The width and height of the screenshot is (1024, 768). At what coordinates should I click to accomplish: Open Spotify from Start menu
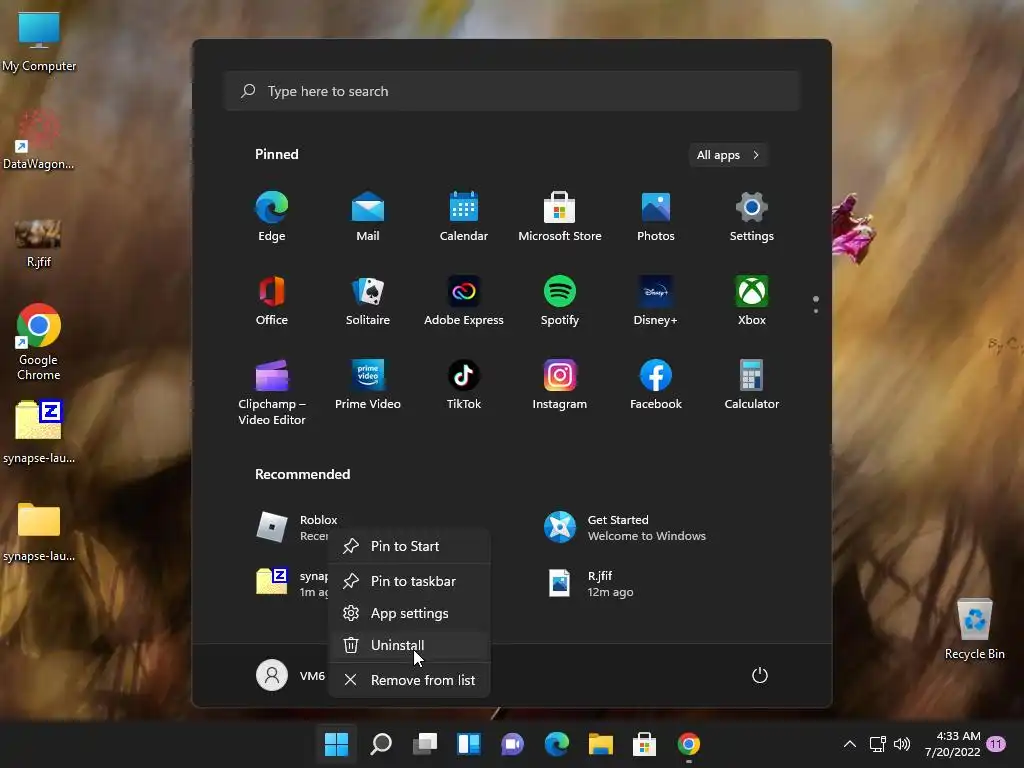(x=560, y=301)
